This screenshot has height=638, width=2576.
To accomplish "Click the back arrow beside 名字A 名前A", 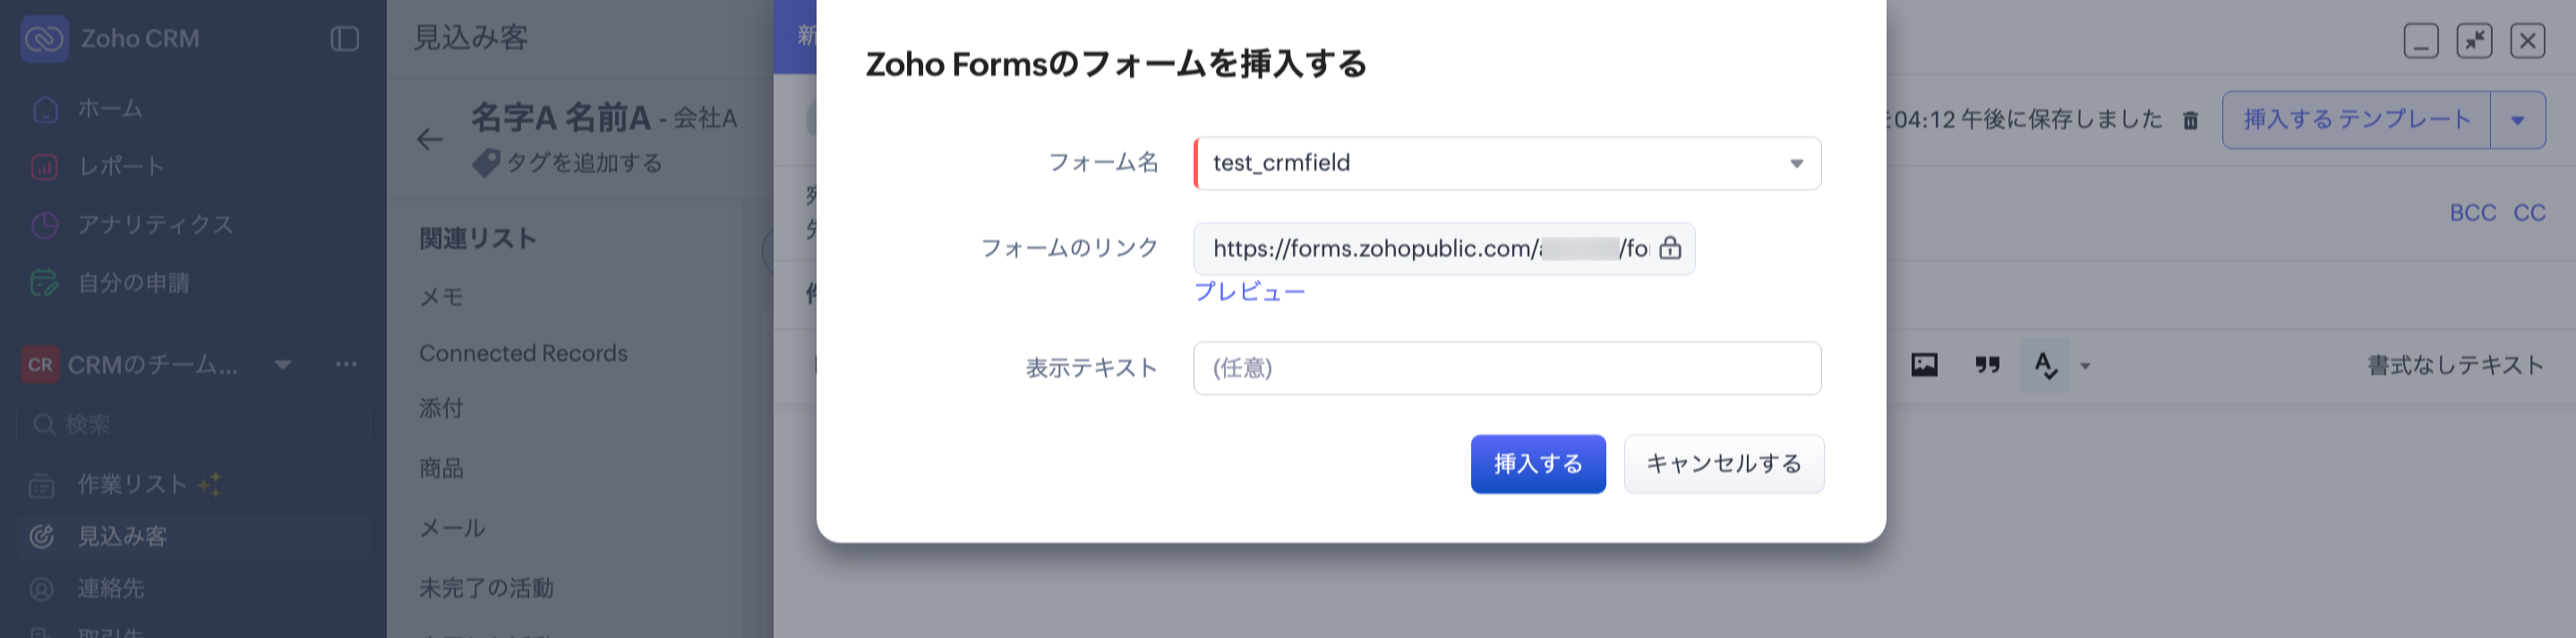I will coord(430,139).
